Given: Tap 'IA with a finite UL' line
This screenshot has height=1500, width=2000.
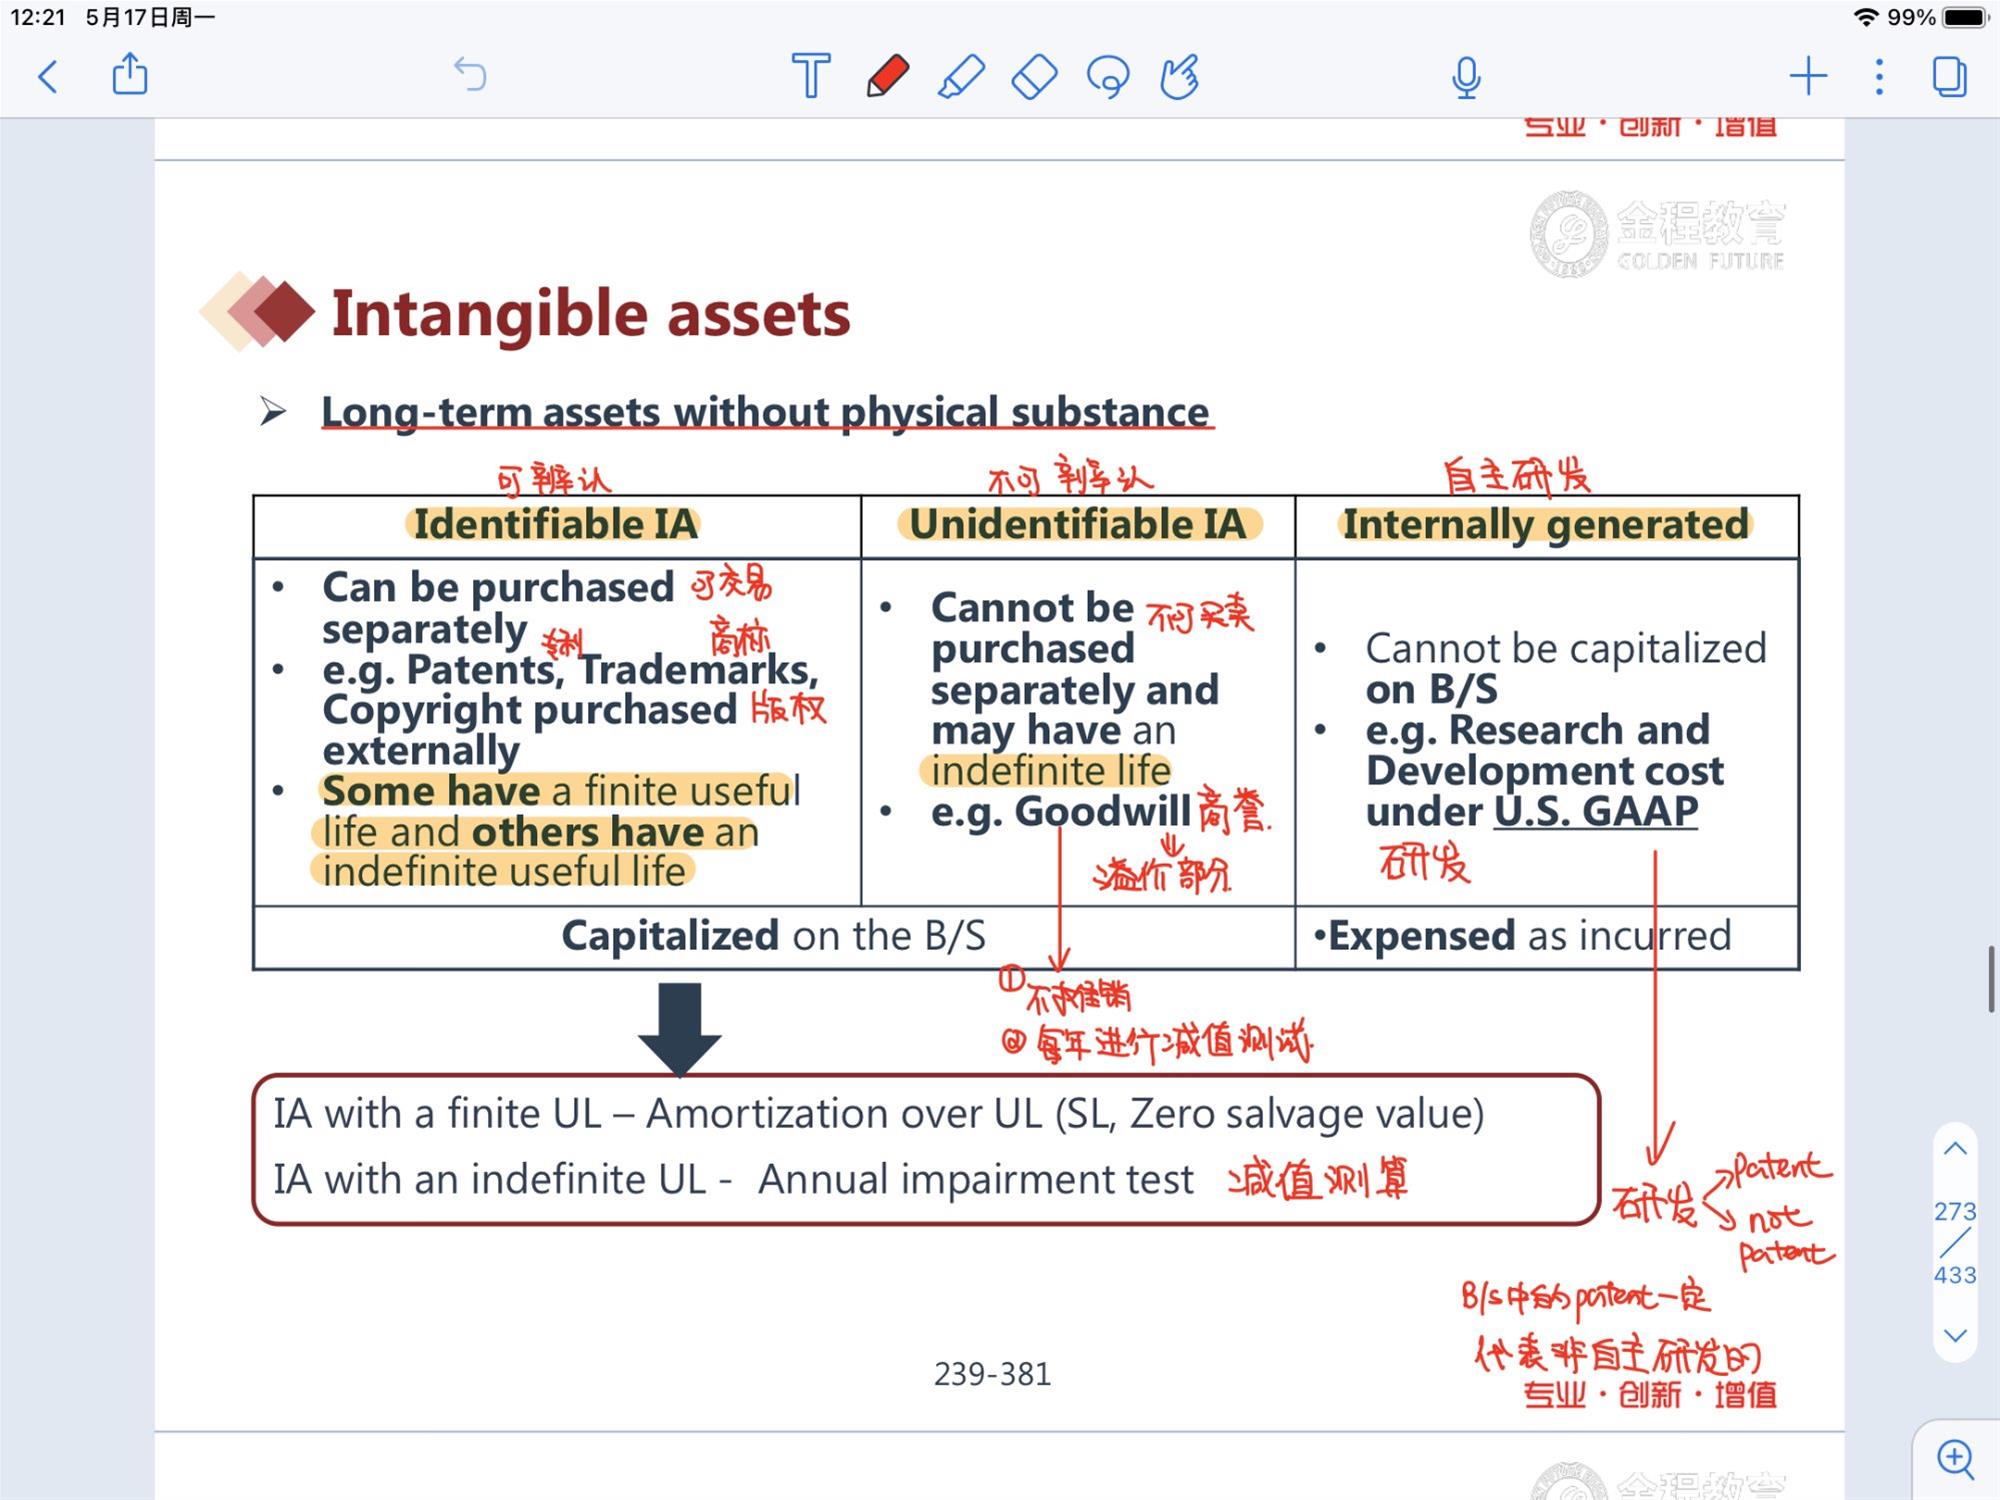Looking at the screenshot, I should coord(878,1113).
